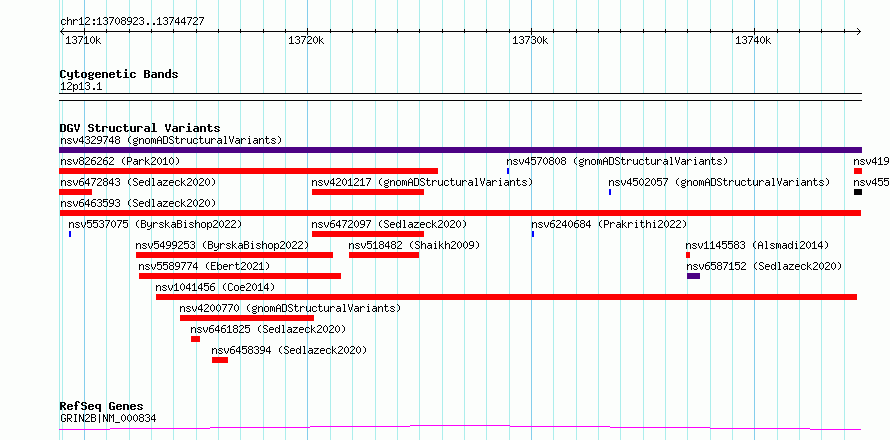This screenshot has width=890, height=440.
Task: Click the purple nsv6587152 variant bar
Action: coord(694,276)
